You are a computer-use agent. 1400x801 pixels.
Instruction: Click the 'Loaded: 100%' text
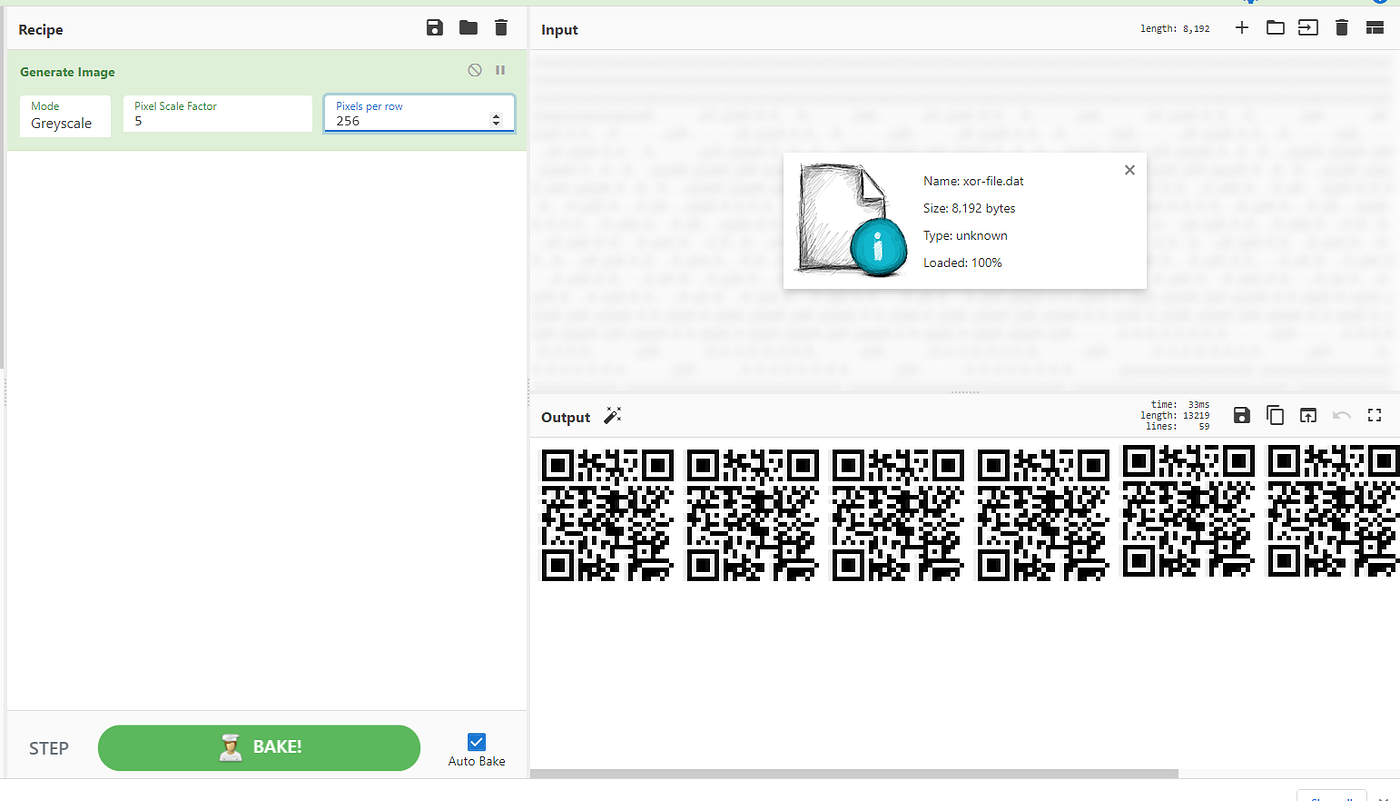[x=962, y=262]
